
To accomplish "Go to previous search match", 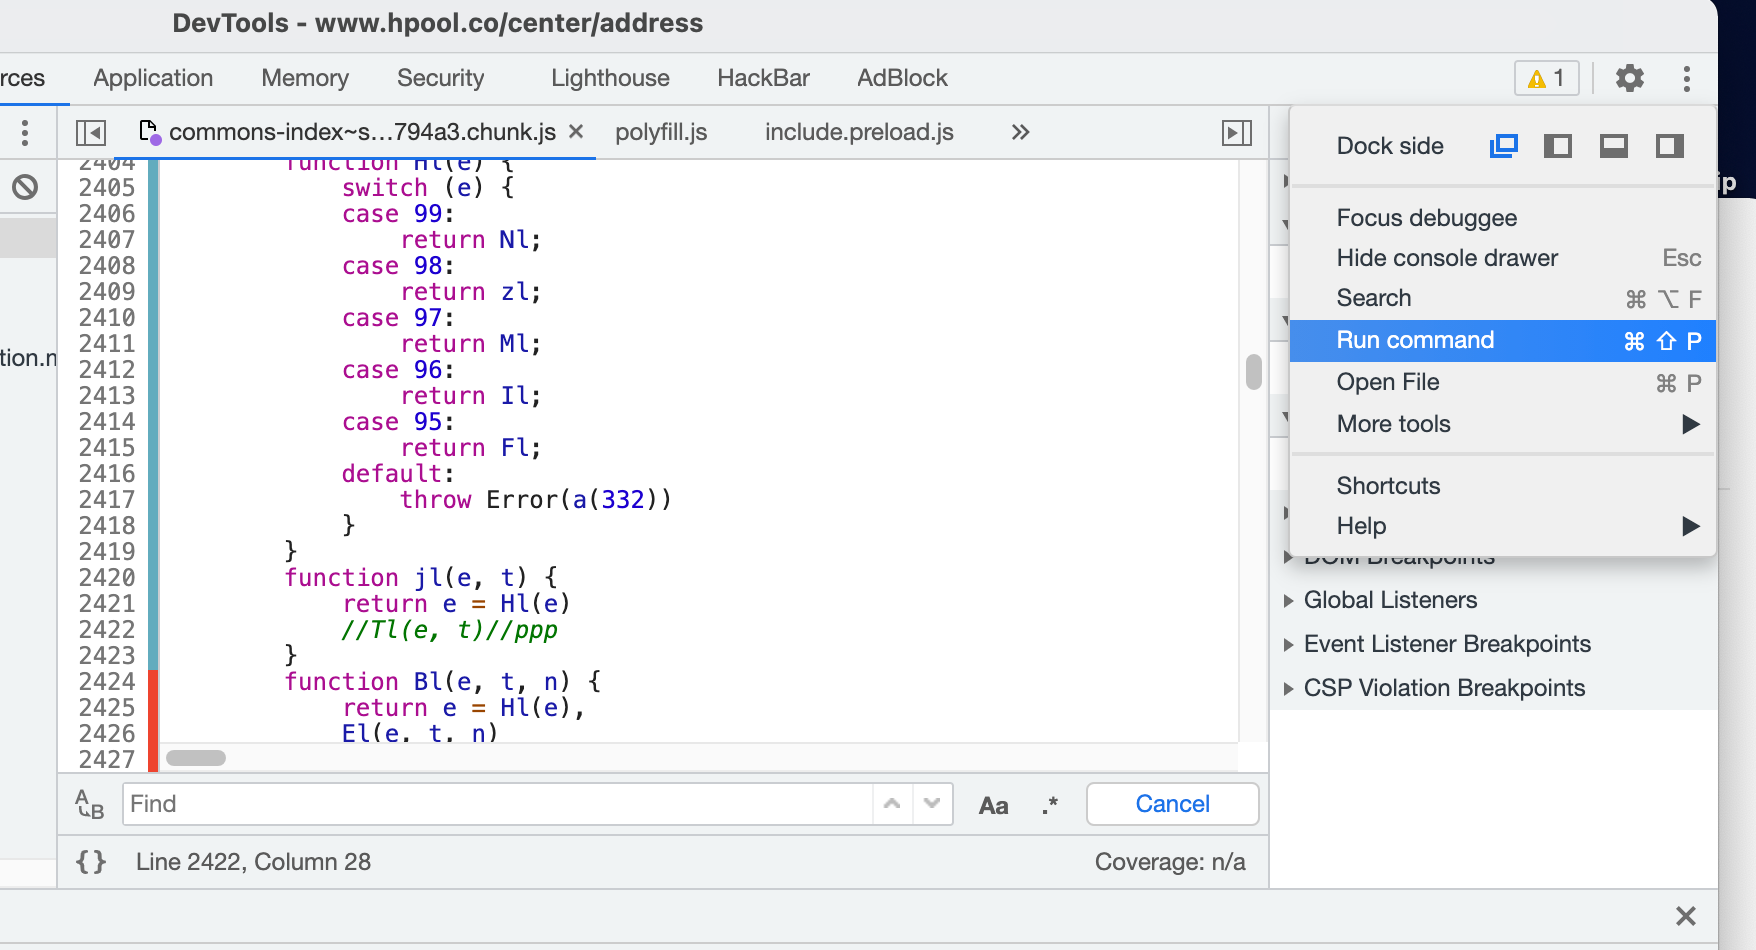I will point(892,804).
